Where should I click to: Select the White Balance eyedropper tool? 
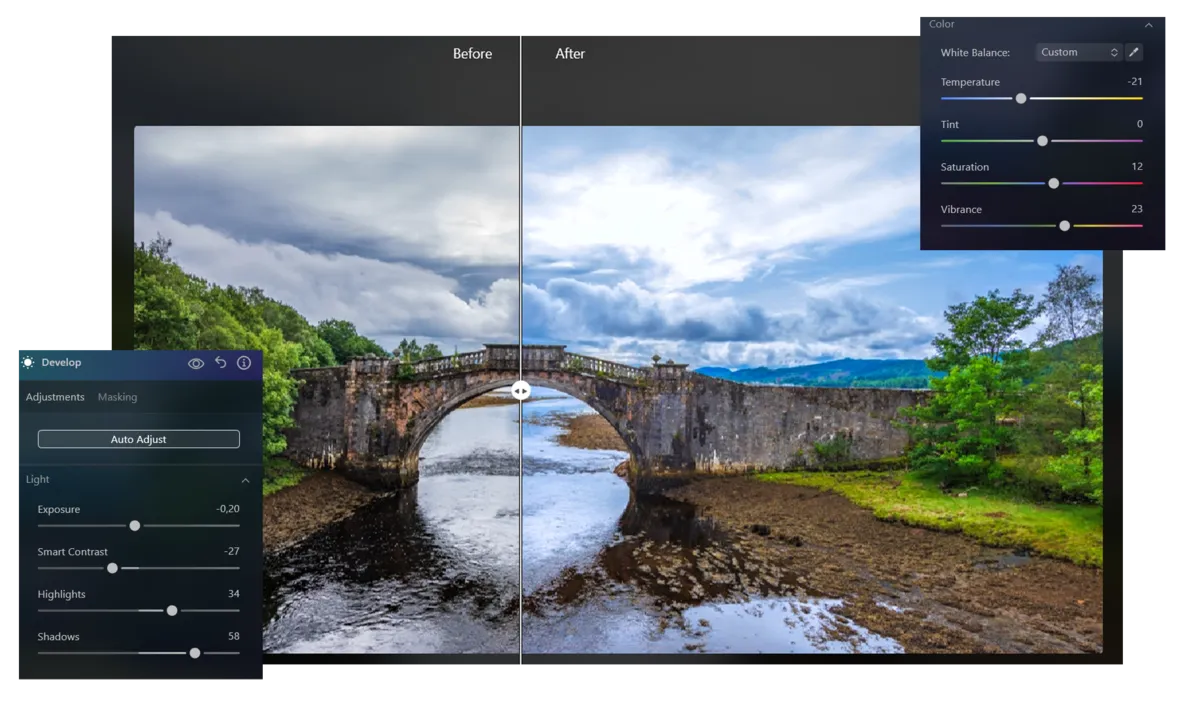[x=1134, y=51]
